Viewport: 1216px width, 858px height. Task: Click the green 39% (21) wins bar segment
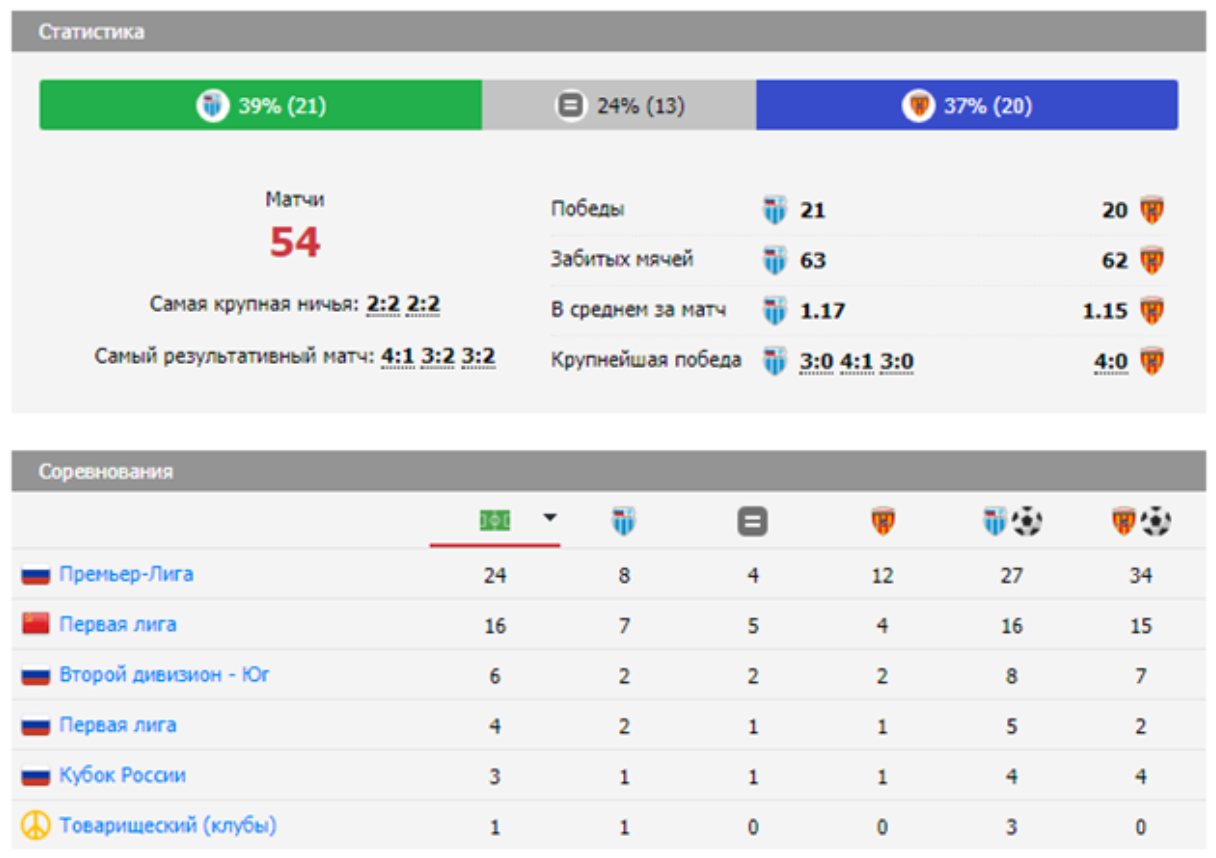tap(261, 105)
